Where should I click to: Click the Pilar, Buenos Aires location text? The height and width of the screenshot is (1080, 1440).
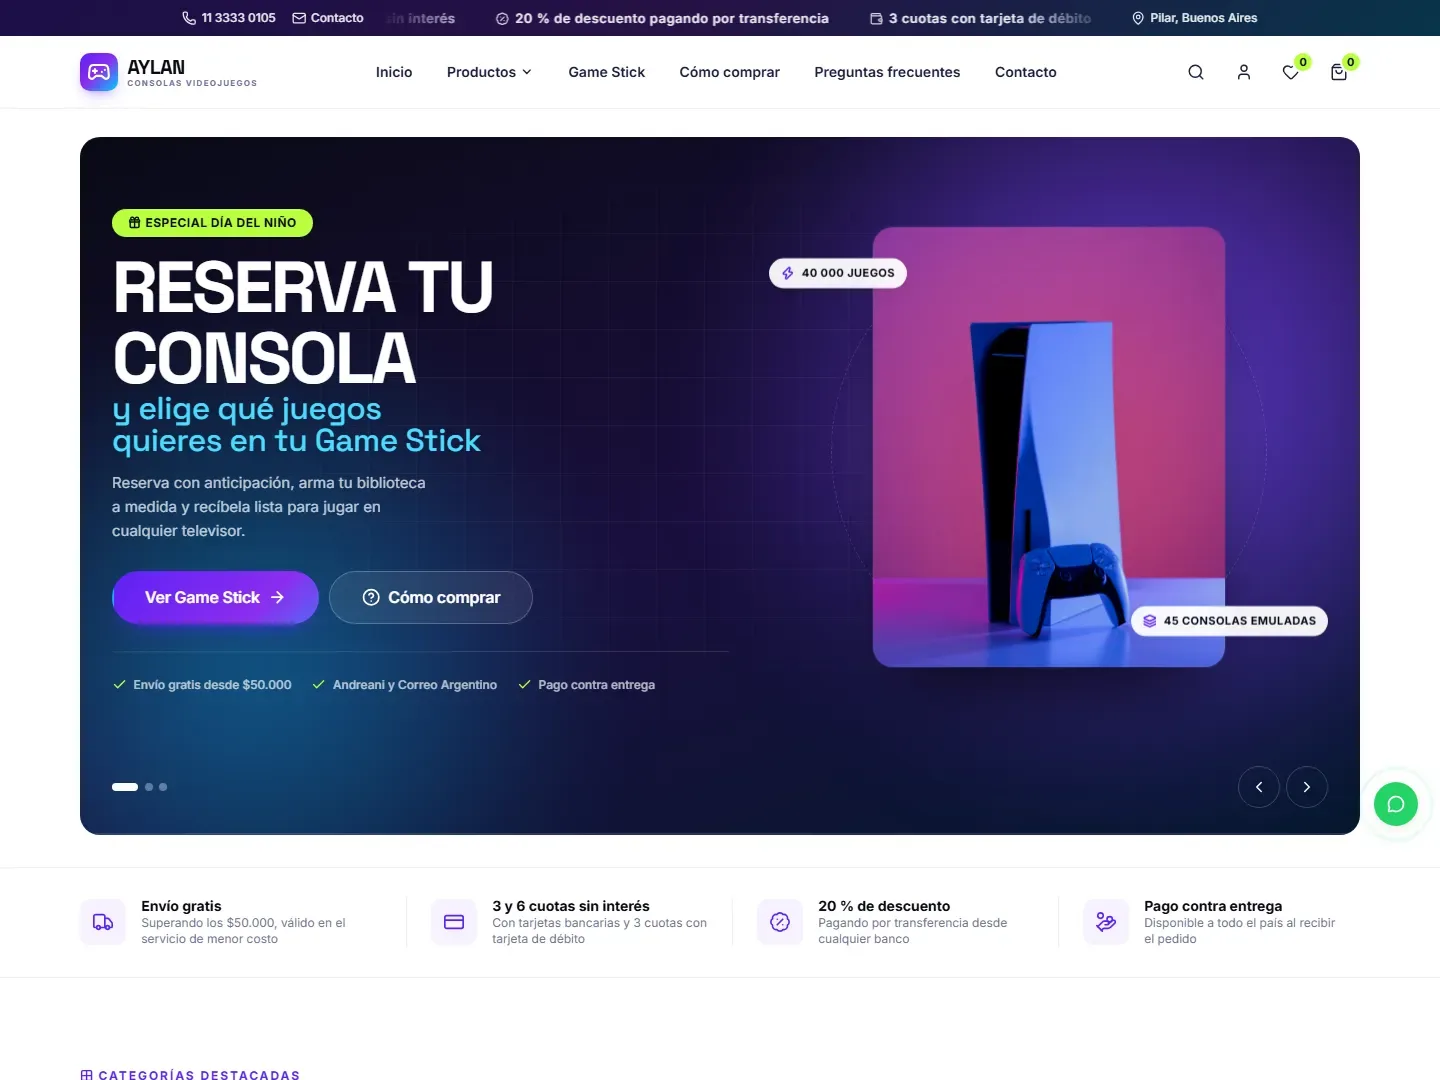click(1204, 18)
